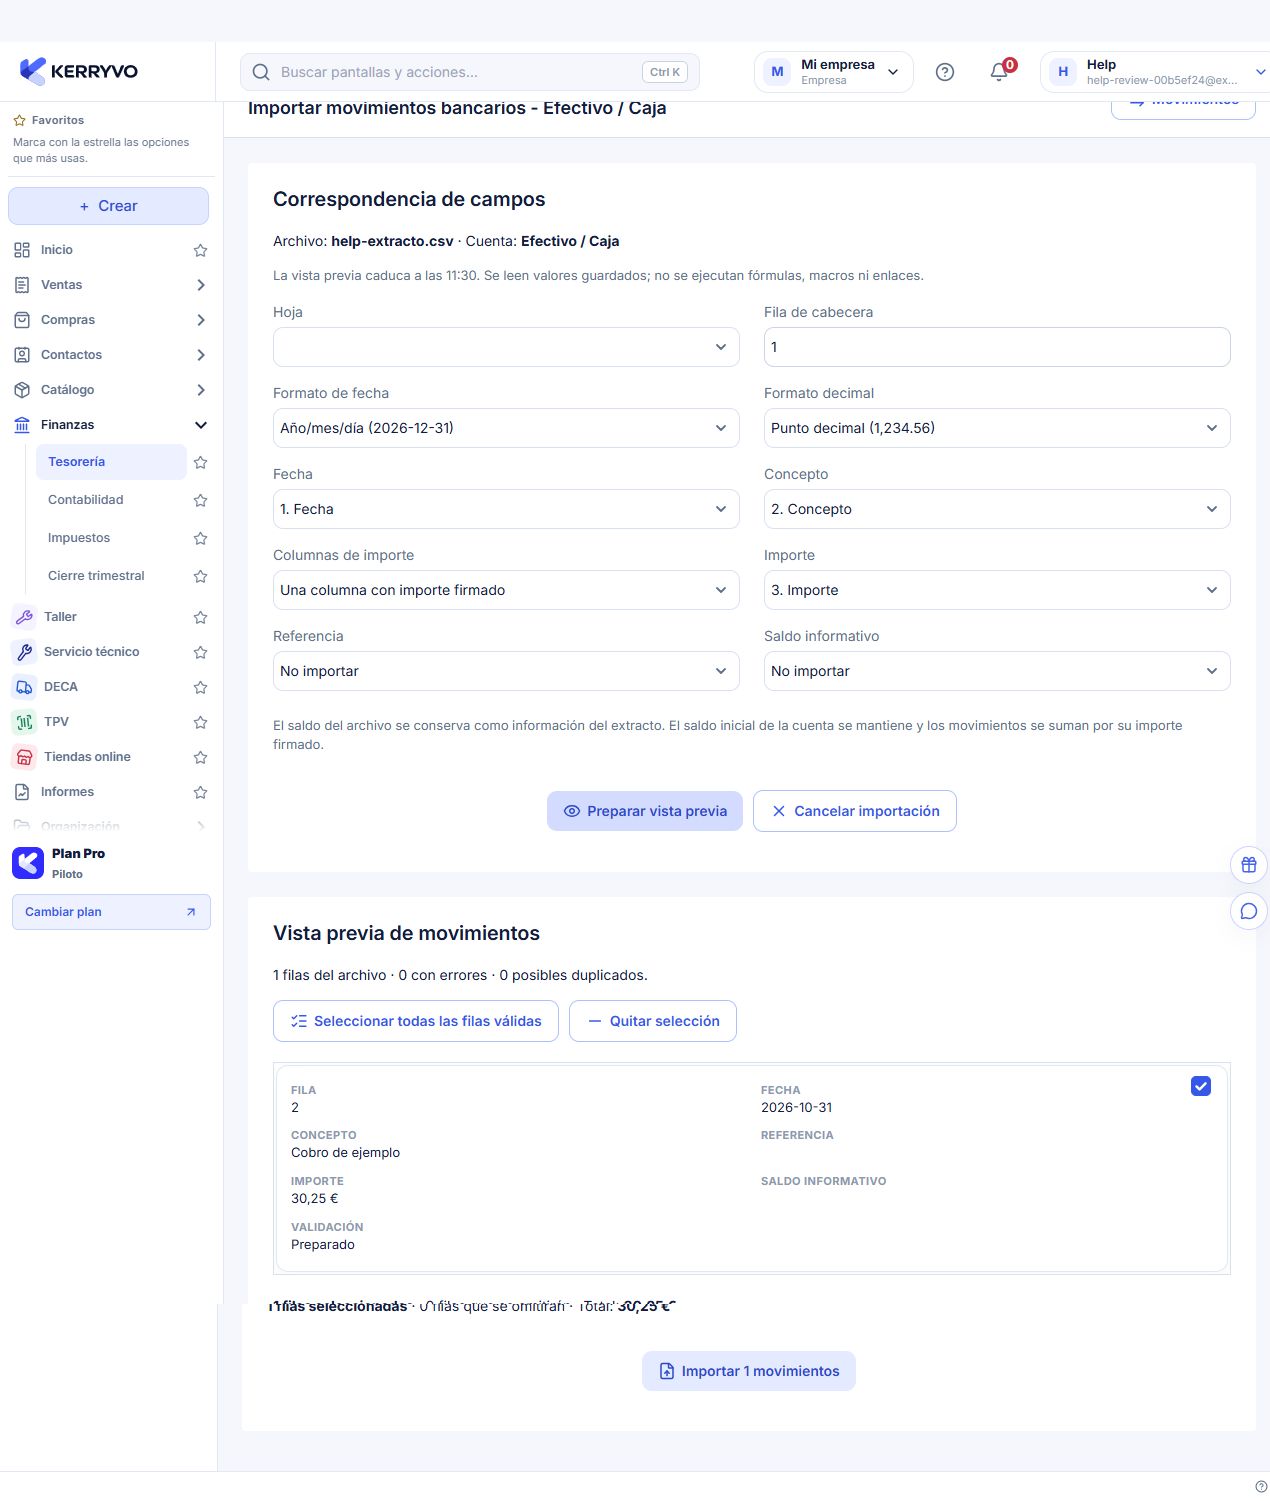Open the Formato decimal dropdown
1270x1501 pixels.
997,428
